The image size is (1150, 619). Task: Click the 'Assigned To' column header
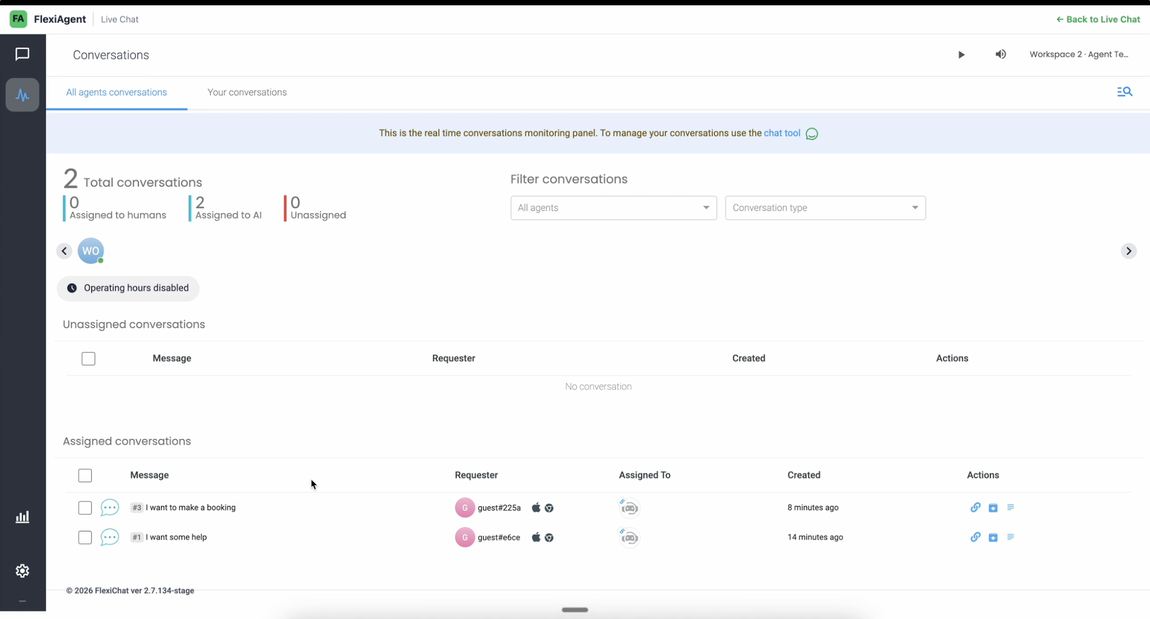click(x=645, y=475)
